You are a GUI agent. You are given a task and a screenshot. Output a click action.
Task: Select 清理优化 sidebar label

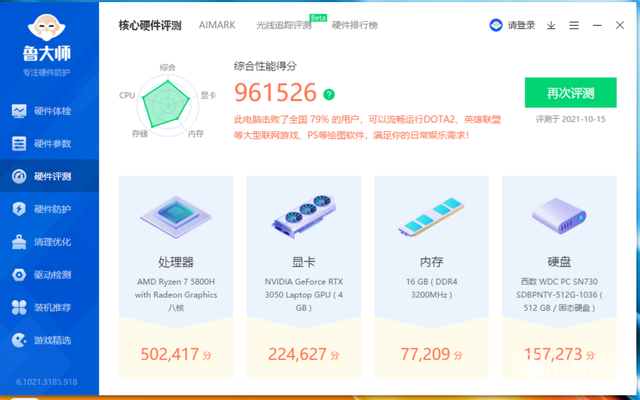pyautogui.click(x=52, y=242)
